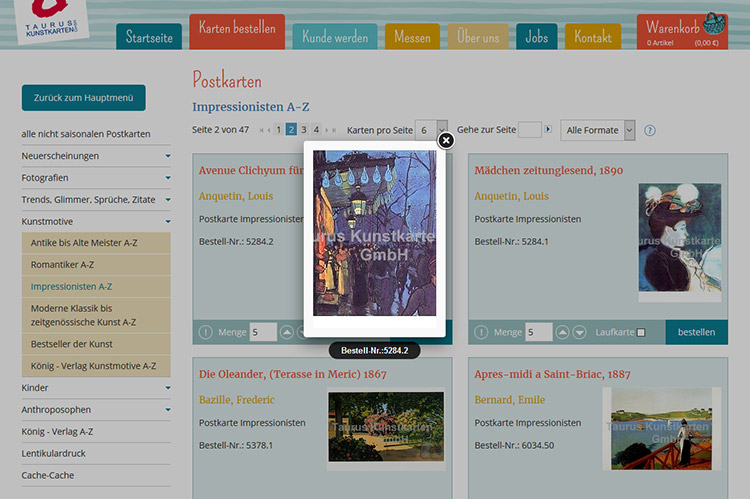Select Impressionisten A-Z submenu item
The height and width of the screenshot is (499, 750).
96,287
